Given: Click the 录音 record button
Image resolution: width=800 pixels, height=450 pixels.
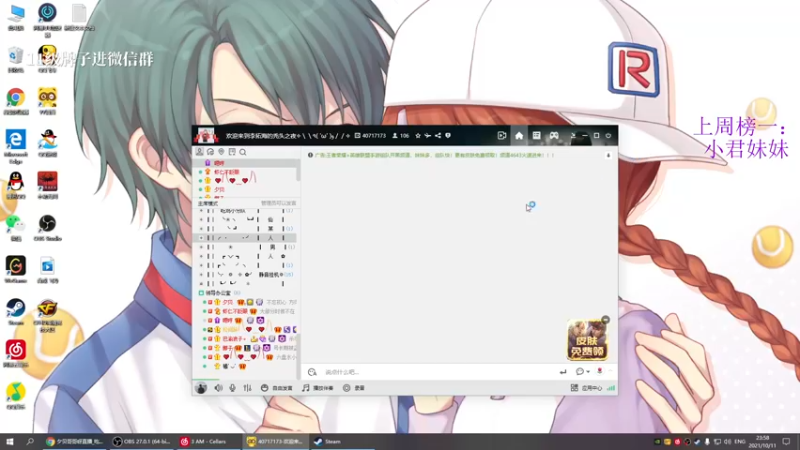Looking at the screenshot, I should pyautogui.click(x=354, y=388).
